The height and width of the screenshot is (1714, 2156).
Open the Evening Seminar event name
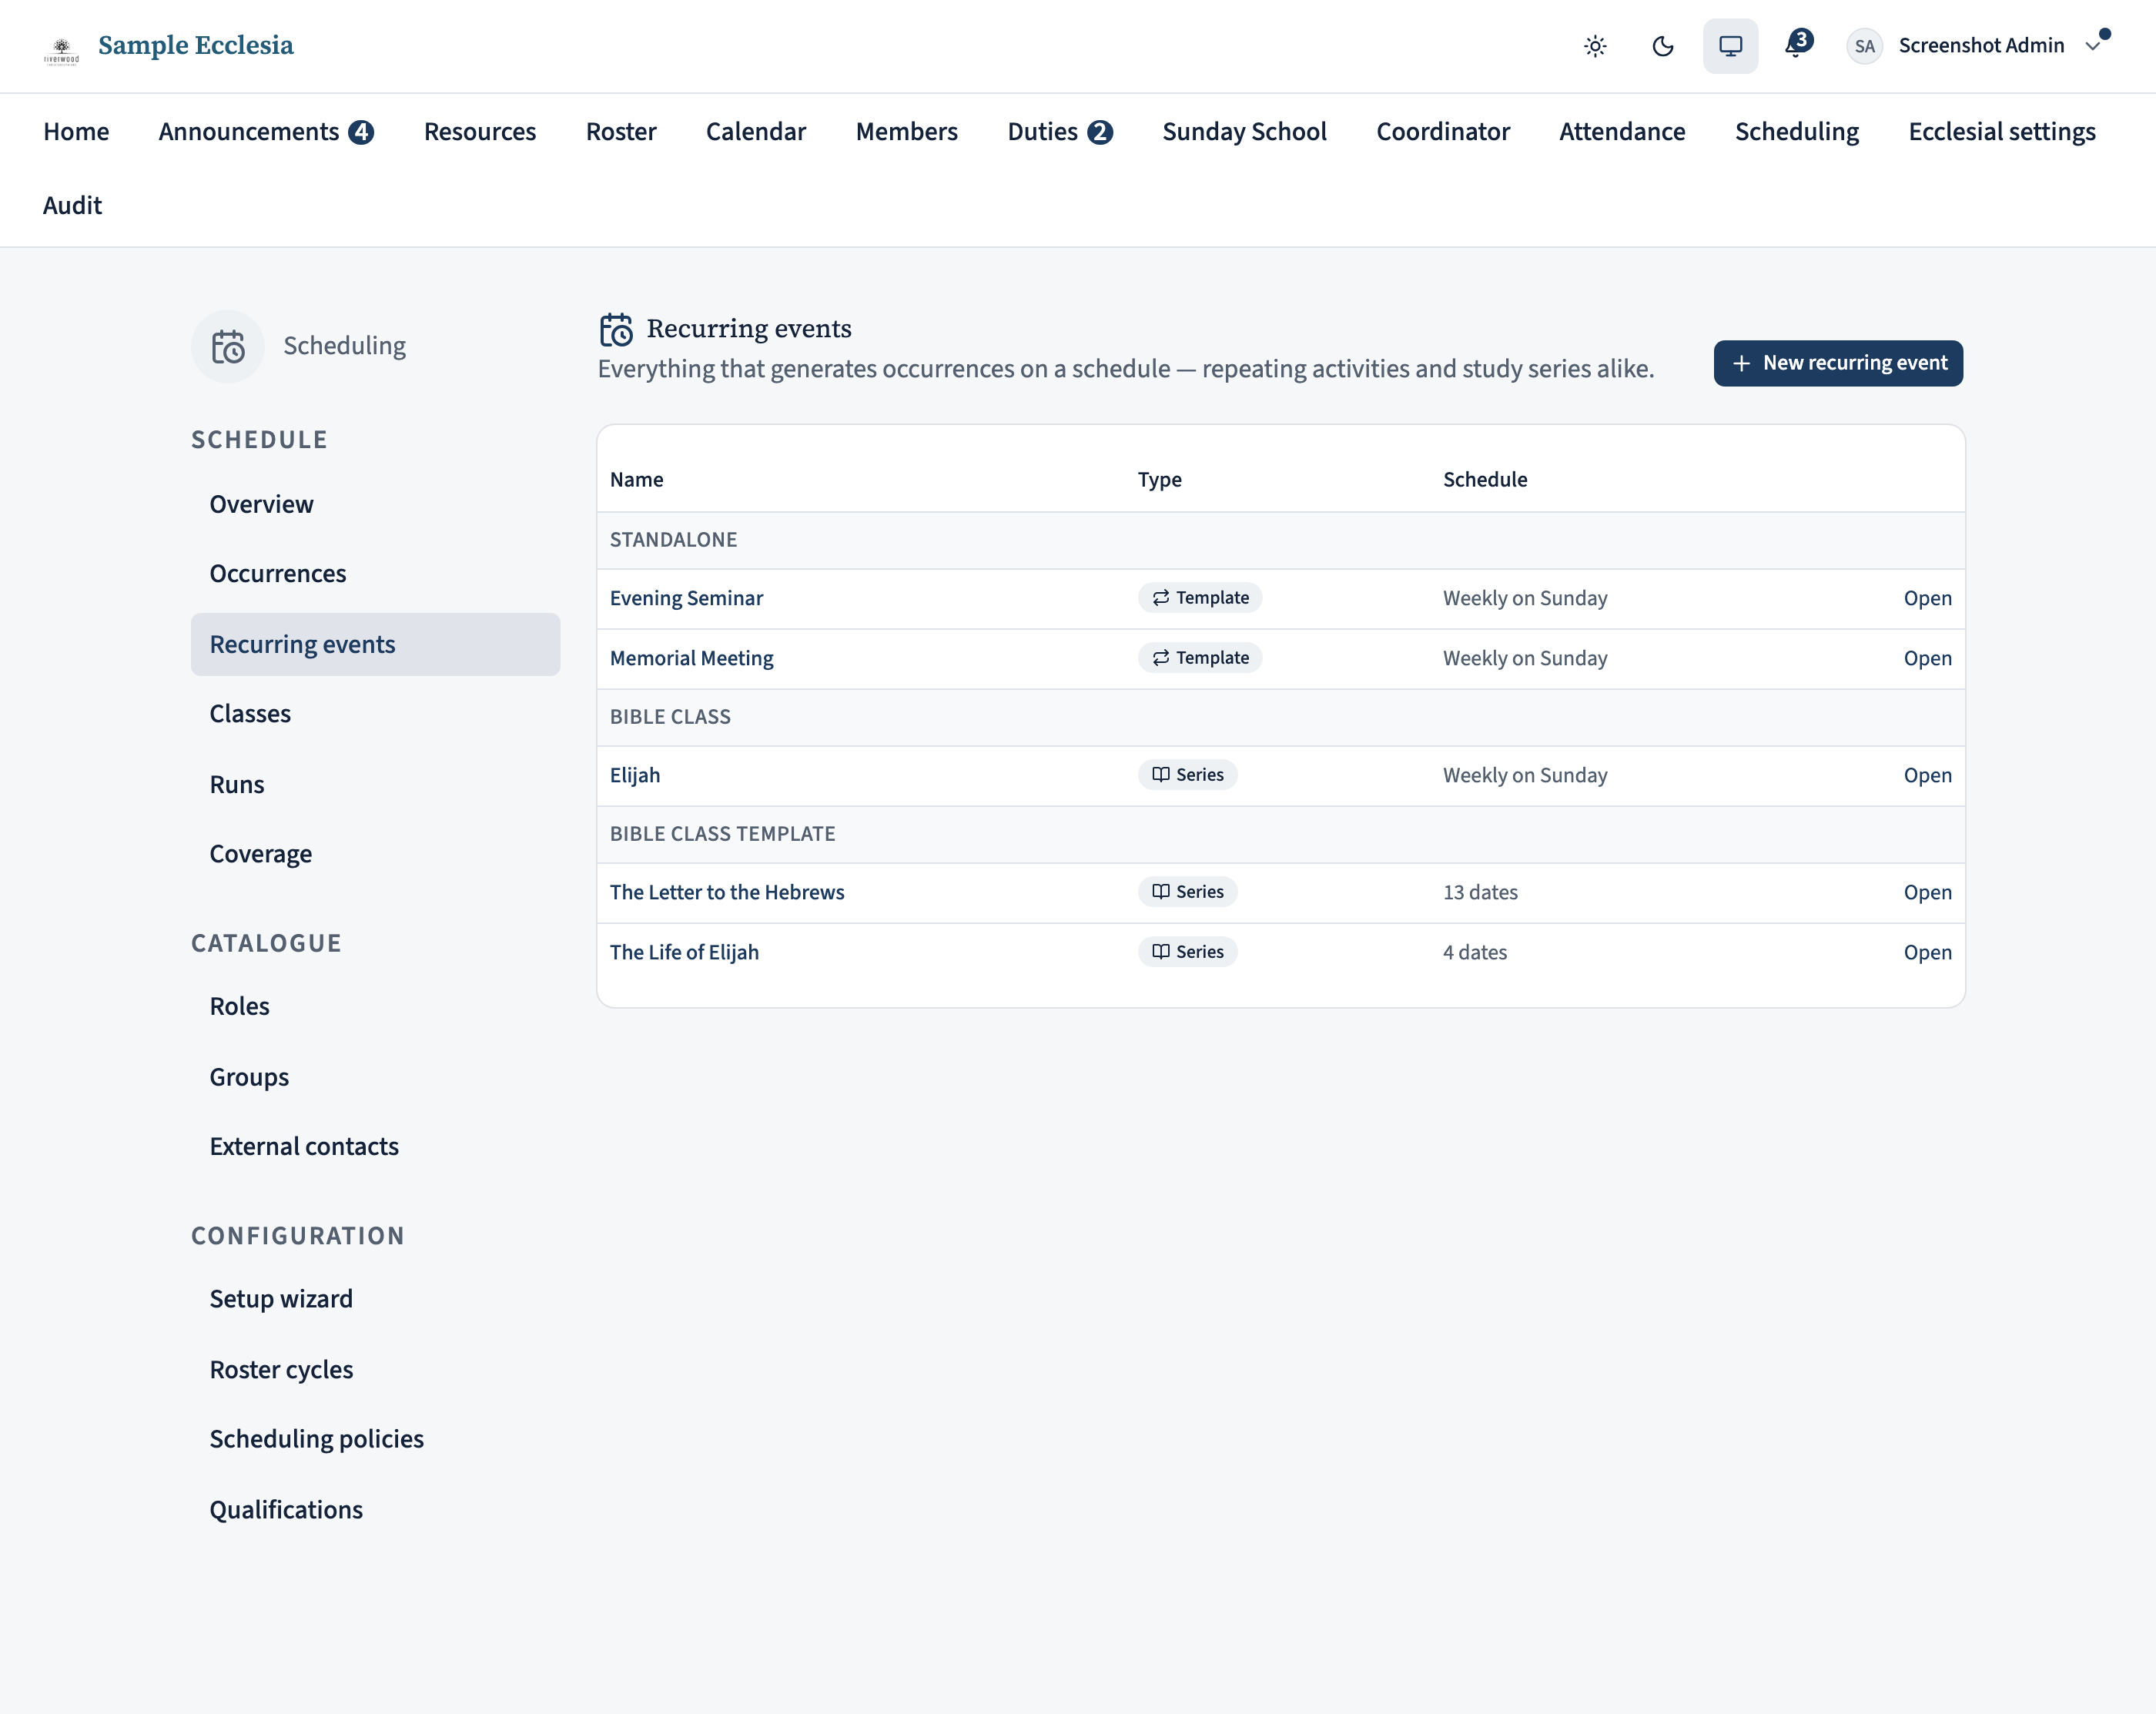[686, 598]
